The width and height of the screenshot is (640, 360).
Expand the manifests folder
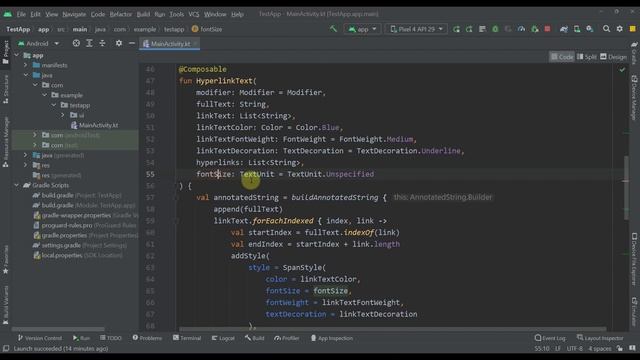point(25,65)
